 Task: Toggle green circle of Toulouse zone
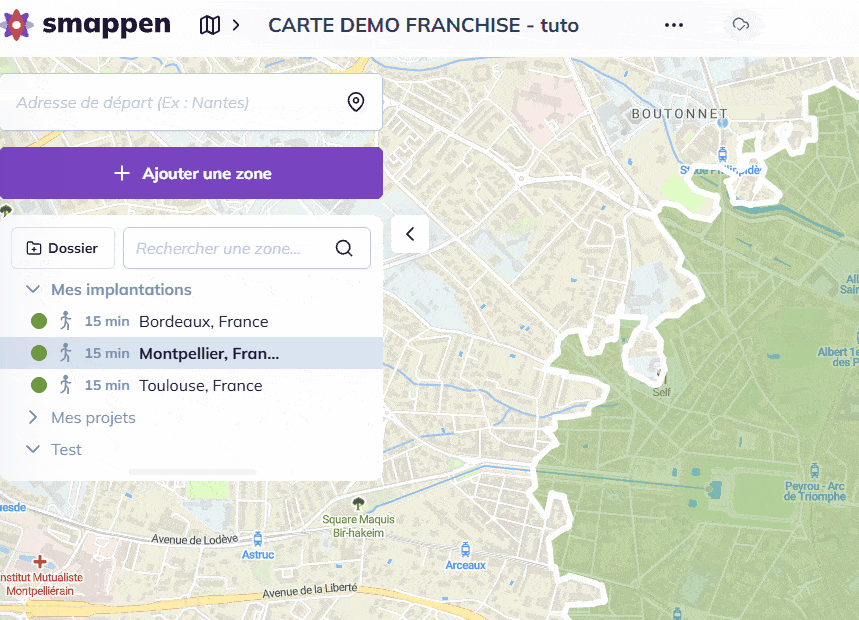click(39, 385)
